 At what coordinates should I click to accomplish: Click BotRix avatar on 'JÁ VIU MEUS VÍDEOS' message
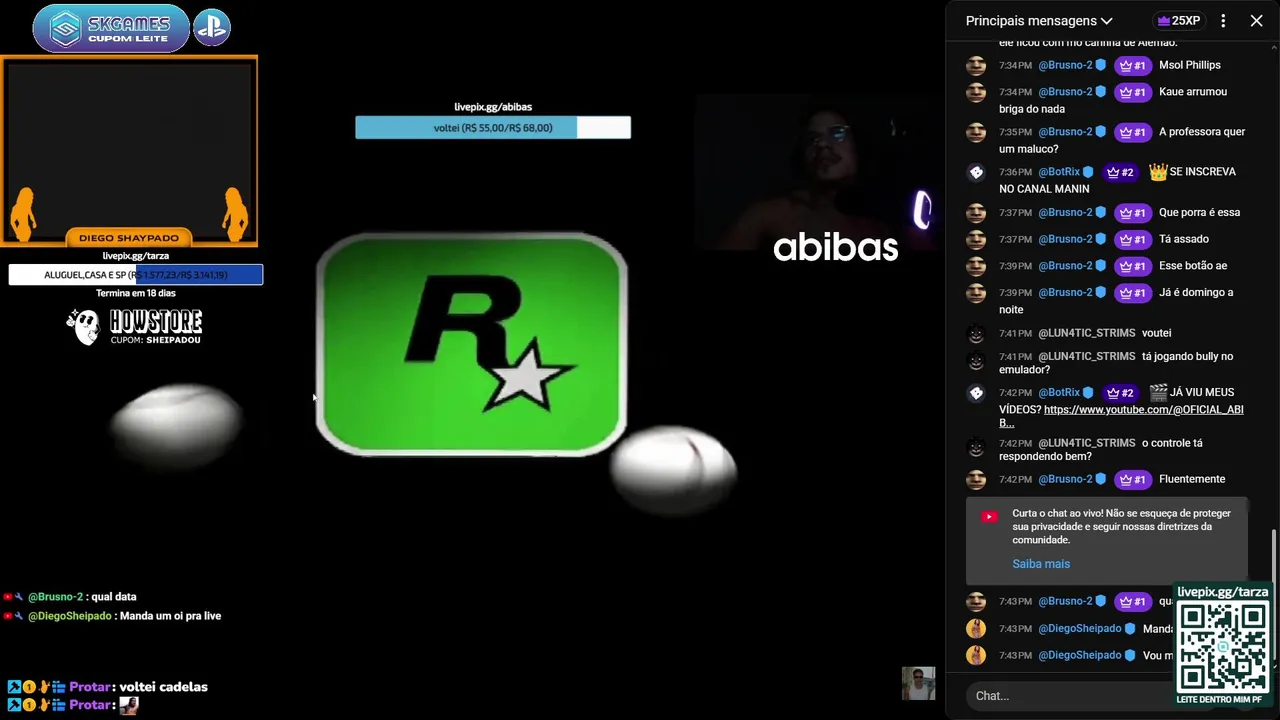(x=976, y=393)
